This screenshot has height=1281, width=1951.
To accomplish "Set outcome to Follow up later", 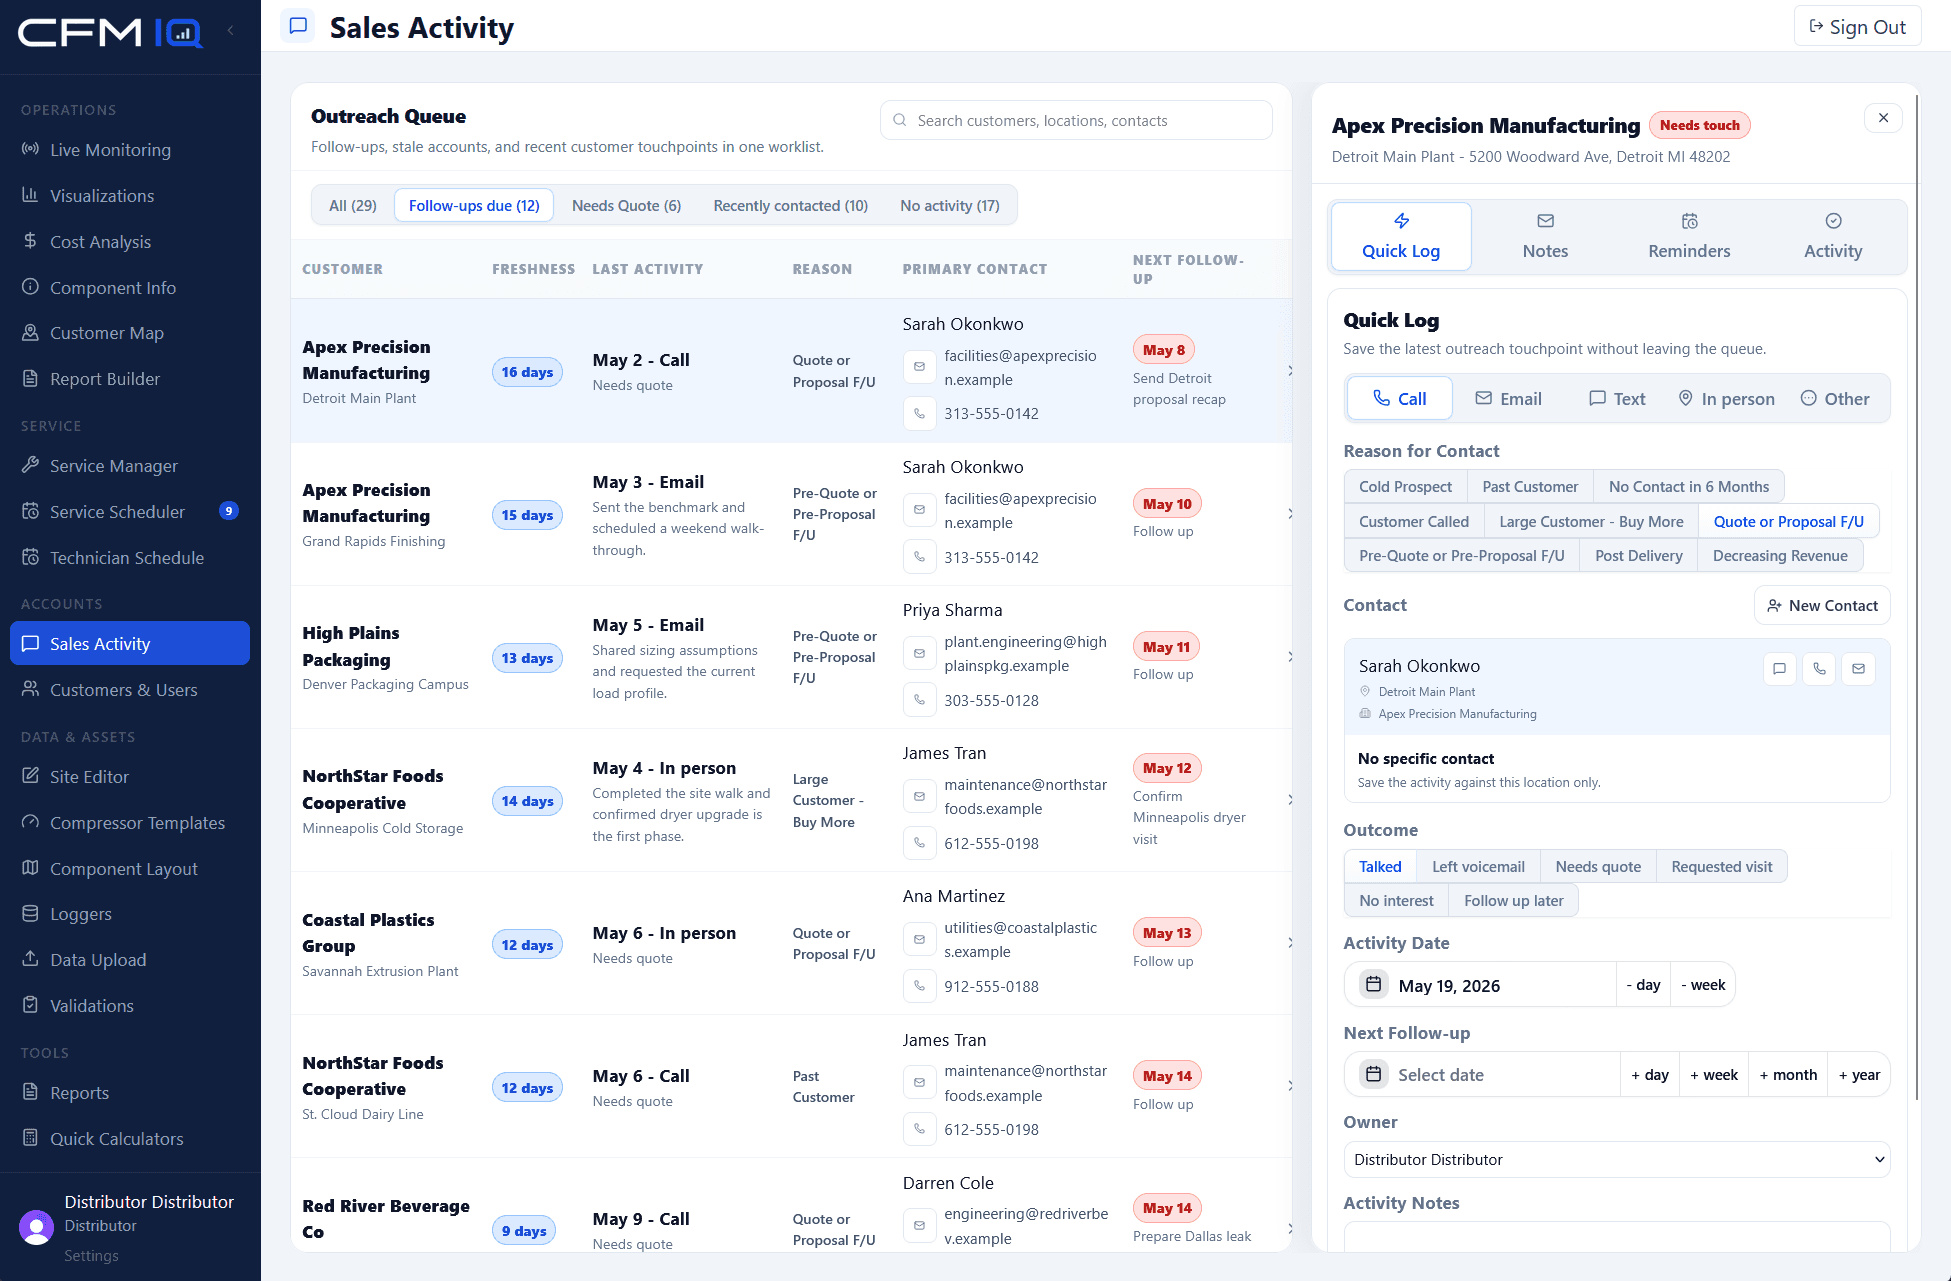I will coord(1513,900).
